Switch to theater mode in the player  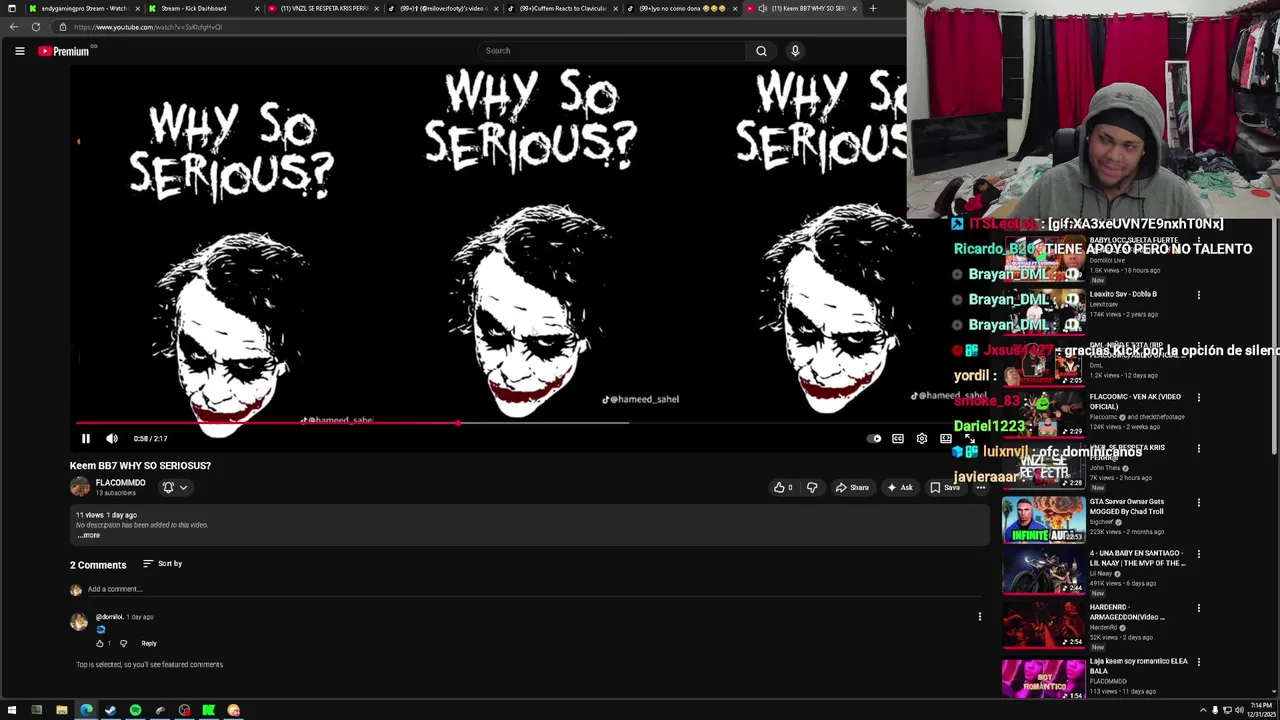tap(945, 438)
